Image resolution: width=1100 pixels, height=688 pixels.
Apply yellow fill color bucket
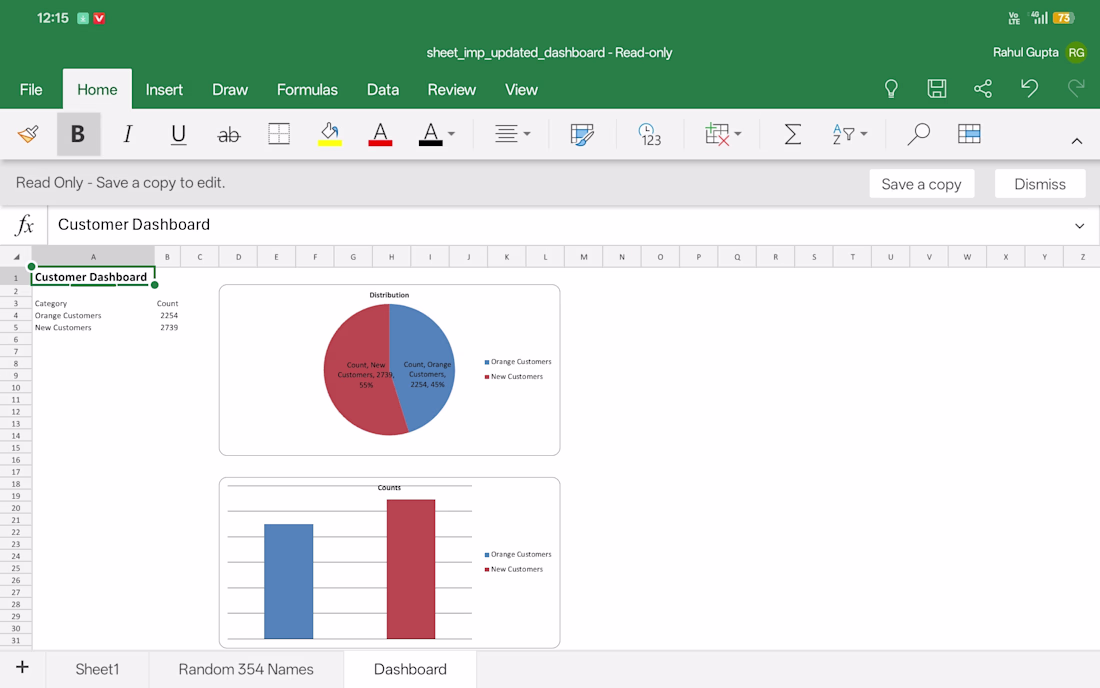coord(330,133)
